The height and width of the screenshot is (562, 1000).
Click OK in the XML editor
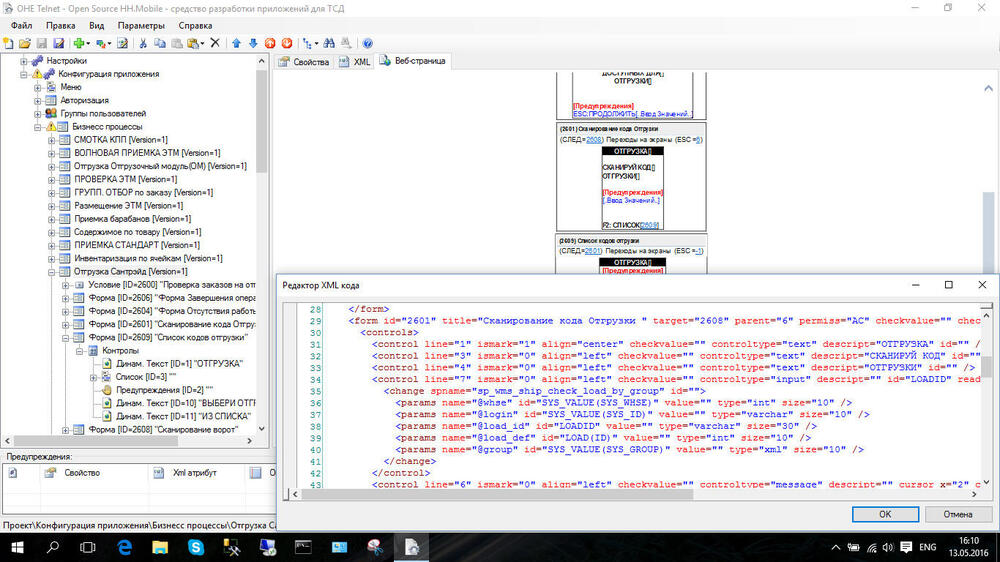coord(885,515)
